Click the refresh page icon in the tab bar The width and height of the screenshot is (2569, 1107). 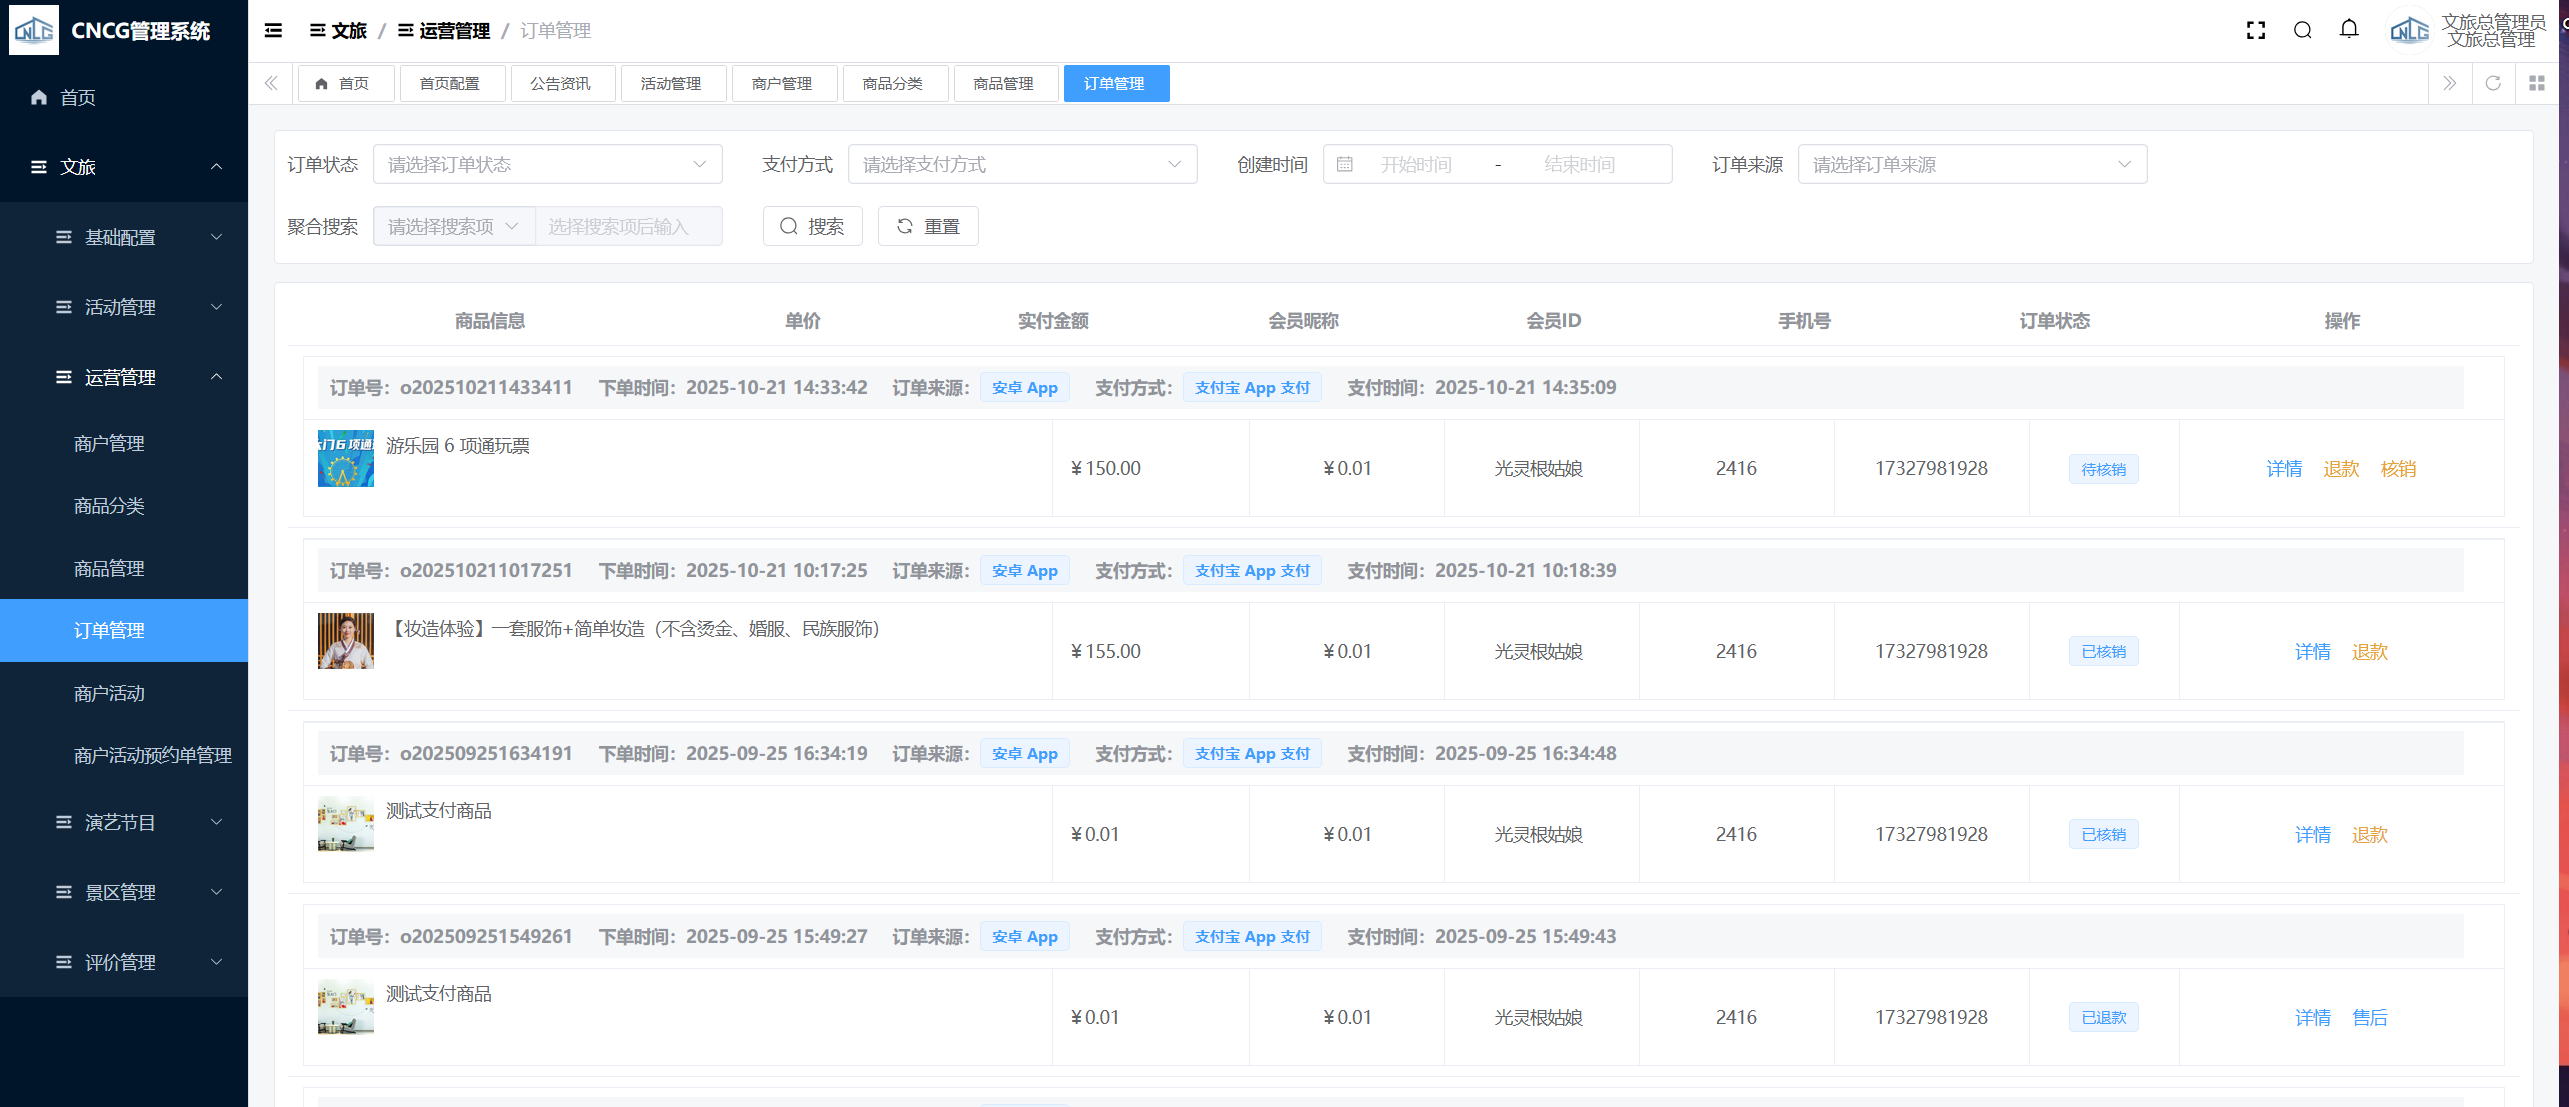pyautogui.click(x=2493, y=84)
